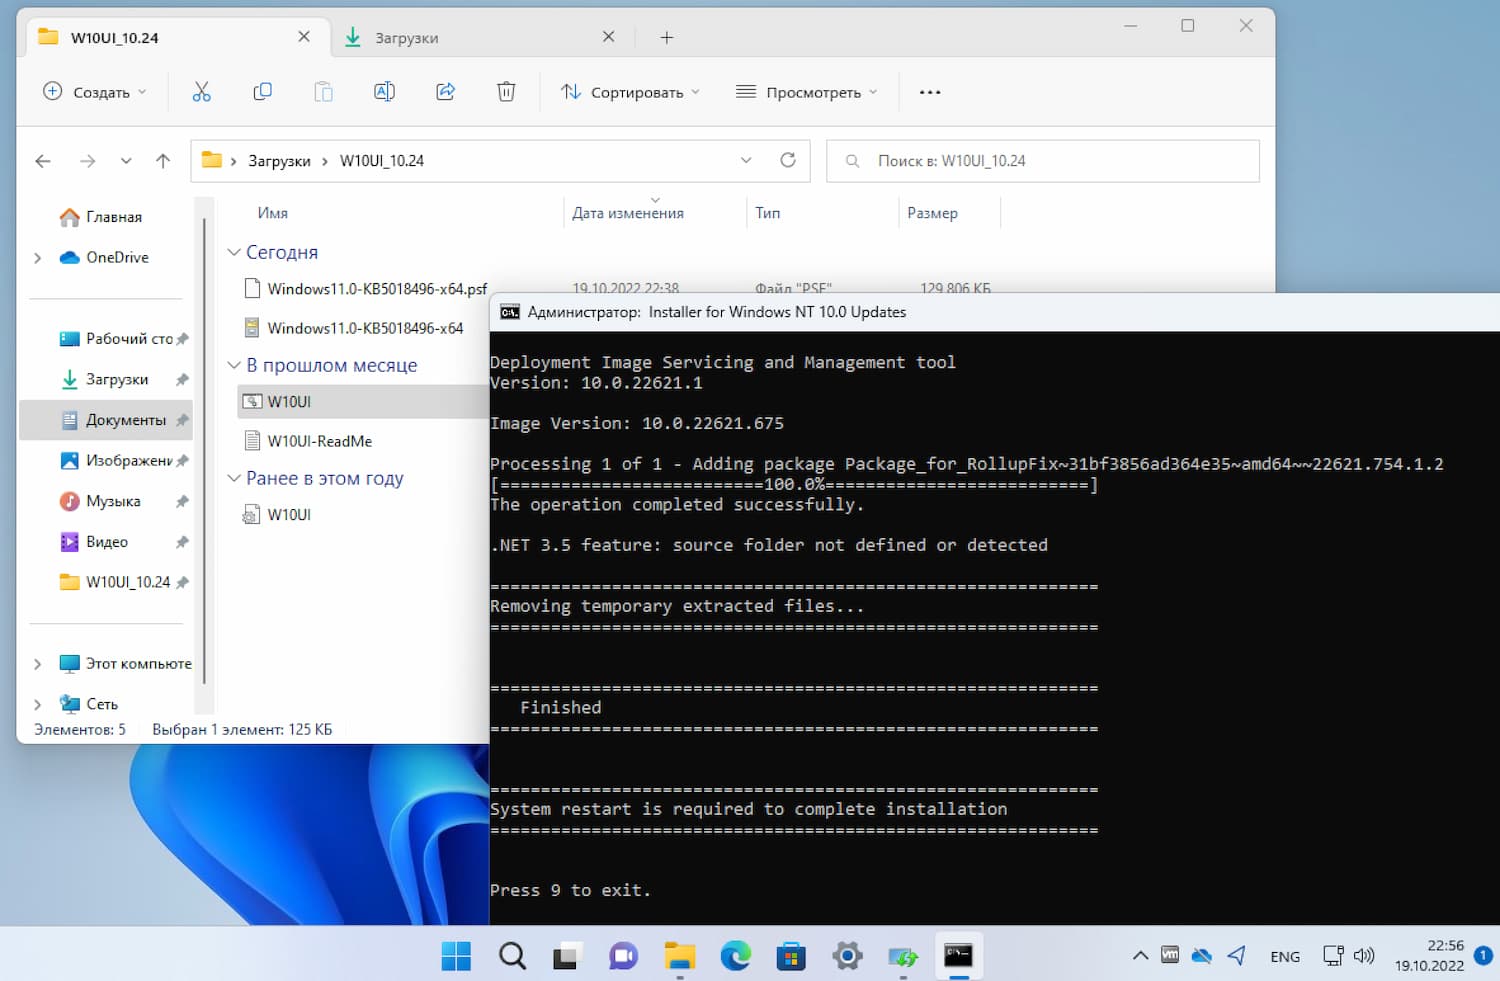1500x981 pixels.
Task: Click in the search W10UI_10.24 field
Action: pyautogui.click(x=1043, y=161)
